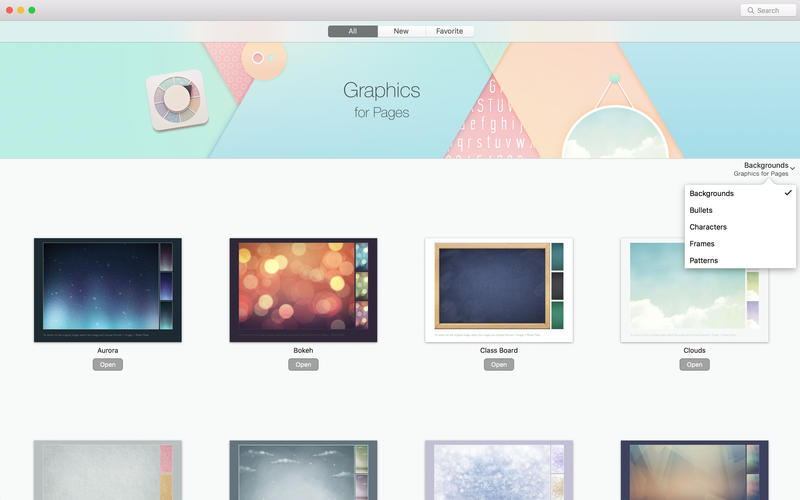This screenshot has width=800, height=500.
Task: Focus the Search field
Action: [768, 10]
